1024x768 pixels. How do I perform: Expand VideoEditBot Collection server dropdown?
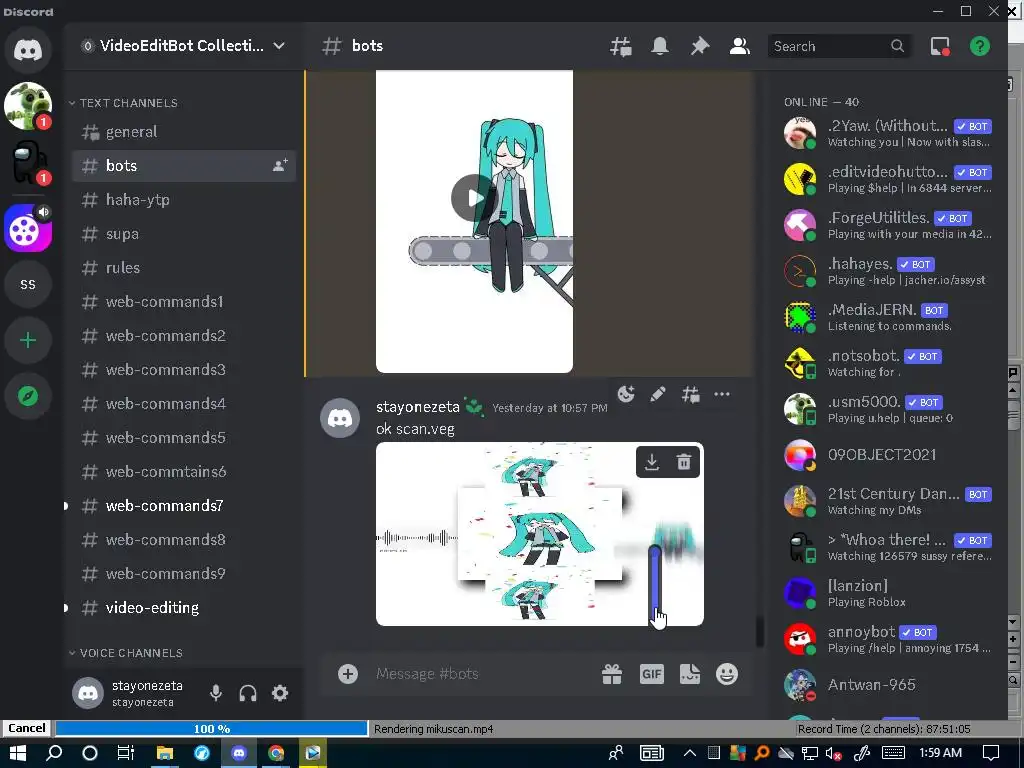click(x=279, y=46)
